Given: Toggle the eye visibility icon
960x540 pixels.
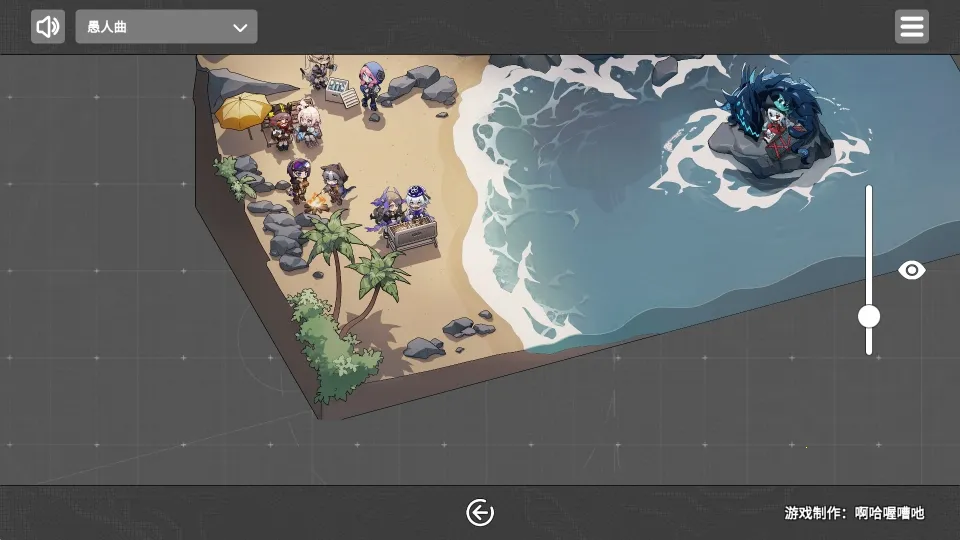Looking at the screenshot, I should 911,270.
